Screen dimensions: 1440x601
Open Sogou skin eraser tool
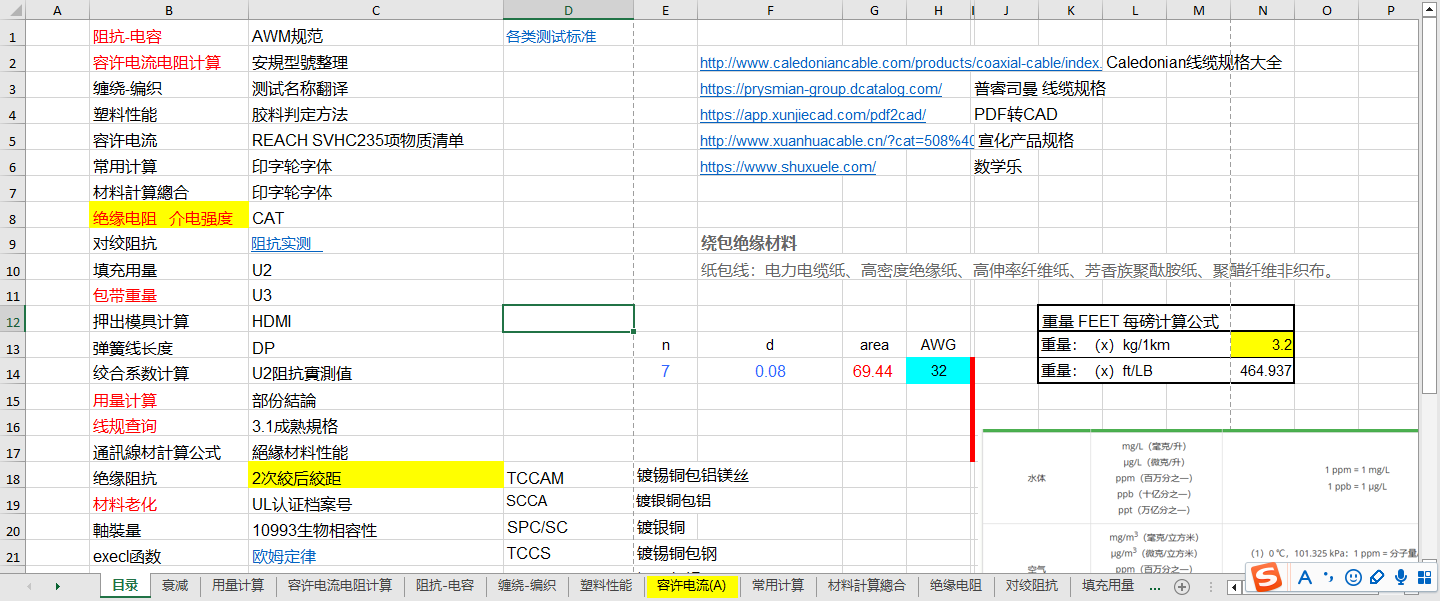(x=1377, y=578)
